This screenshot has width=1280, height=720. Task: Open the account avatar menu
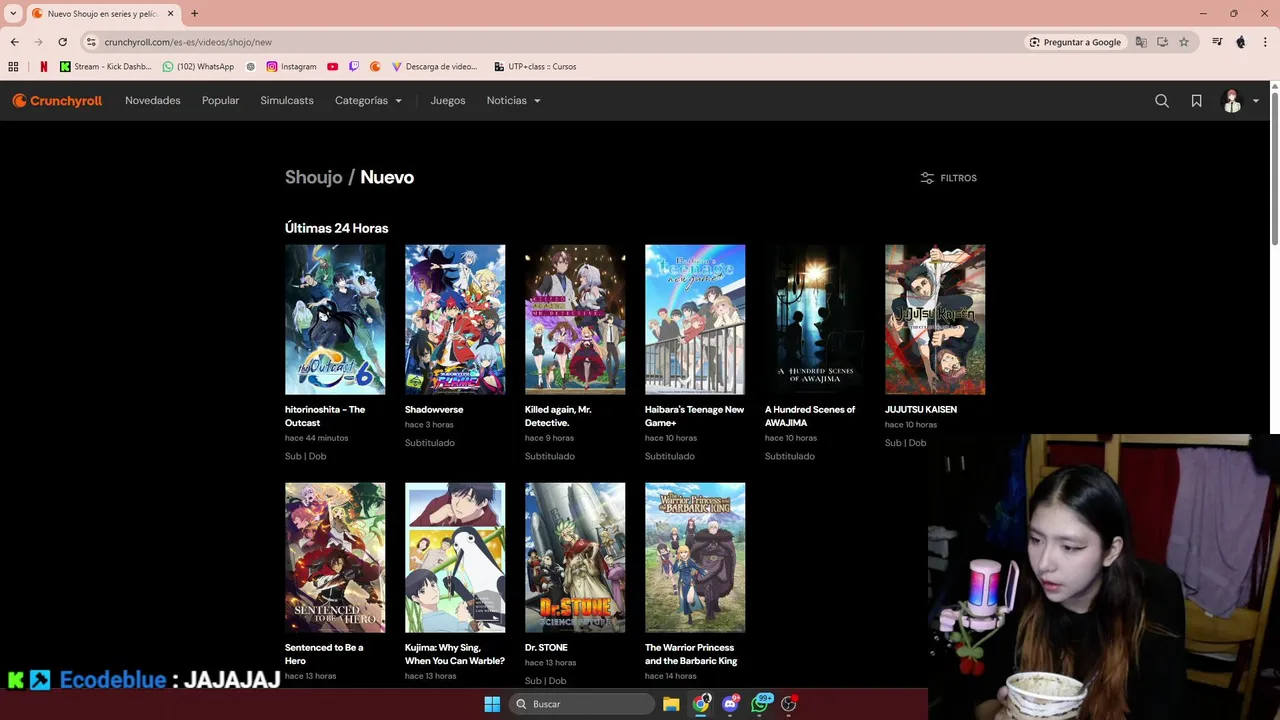1240,101
